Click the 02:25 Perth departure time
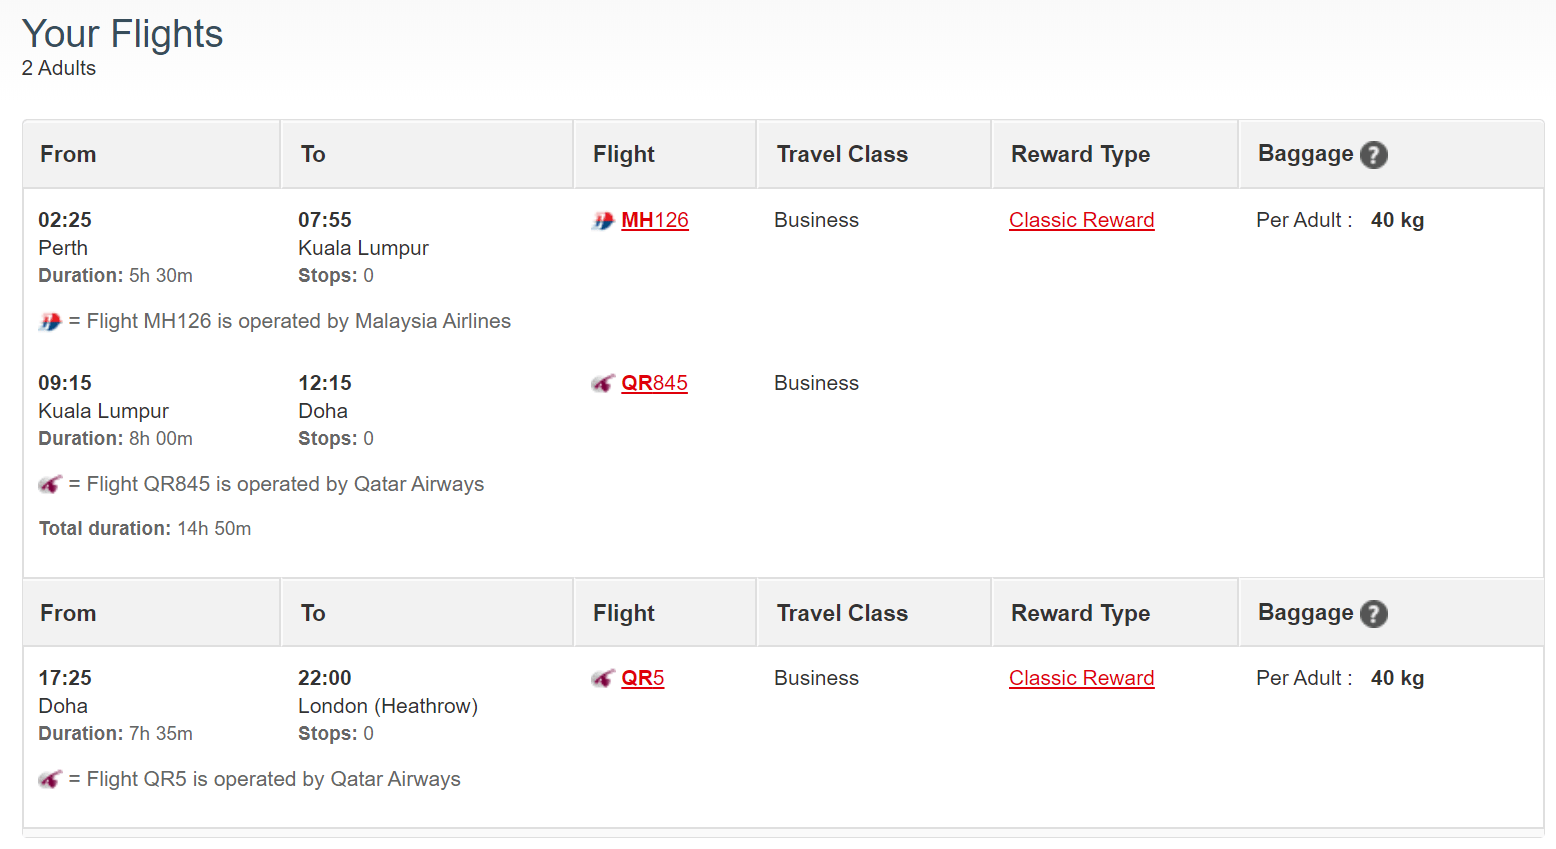 coord(65,220)
